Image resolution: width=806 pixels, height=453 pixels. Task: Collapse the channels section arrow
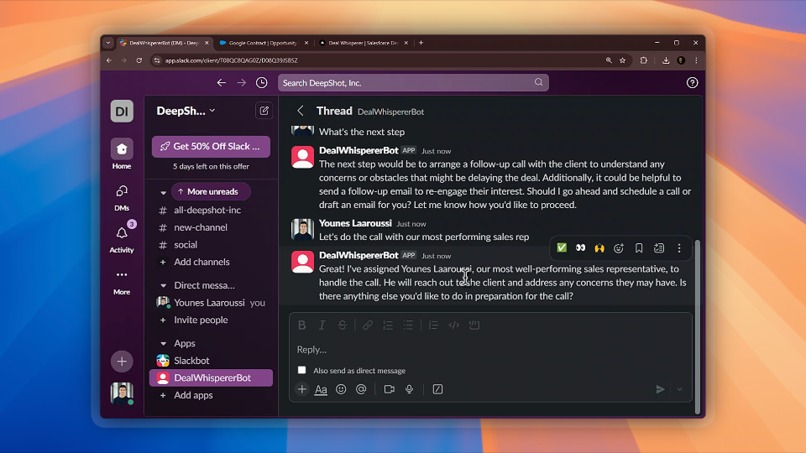tap(163, 192)
